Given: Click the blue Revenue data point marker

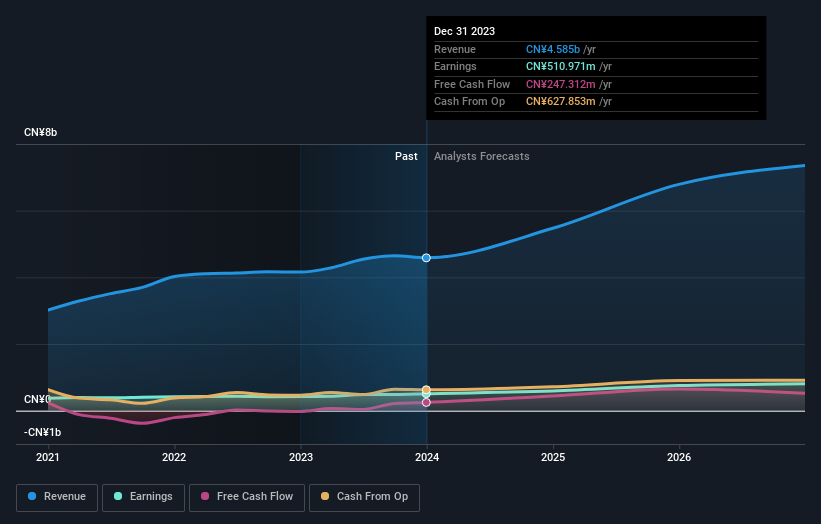Looking at the screenshot, I should [426, 258].
